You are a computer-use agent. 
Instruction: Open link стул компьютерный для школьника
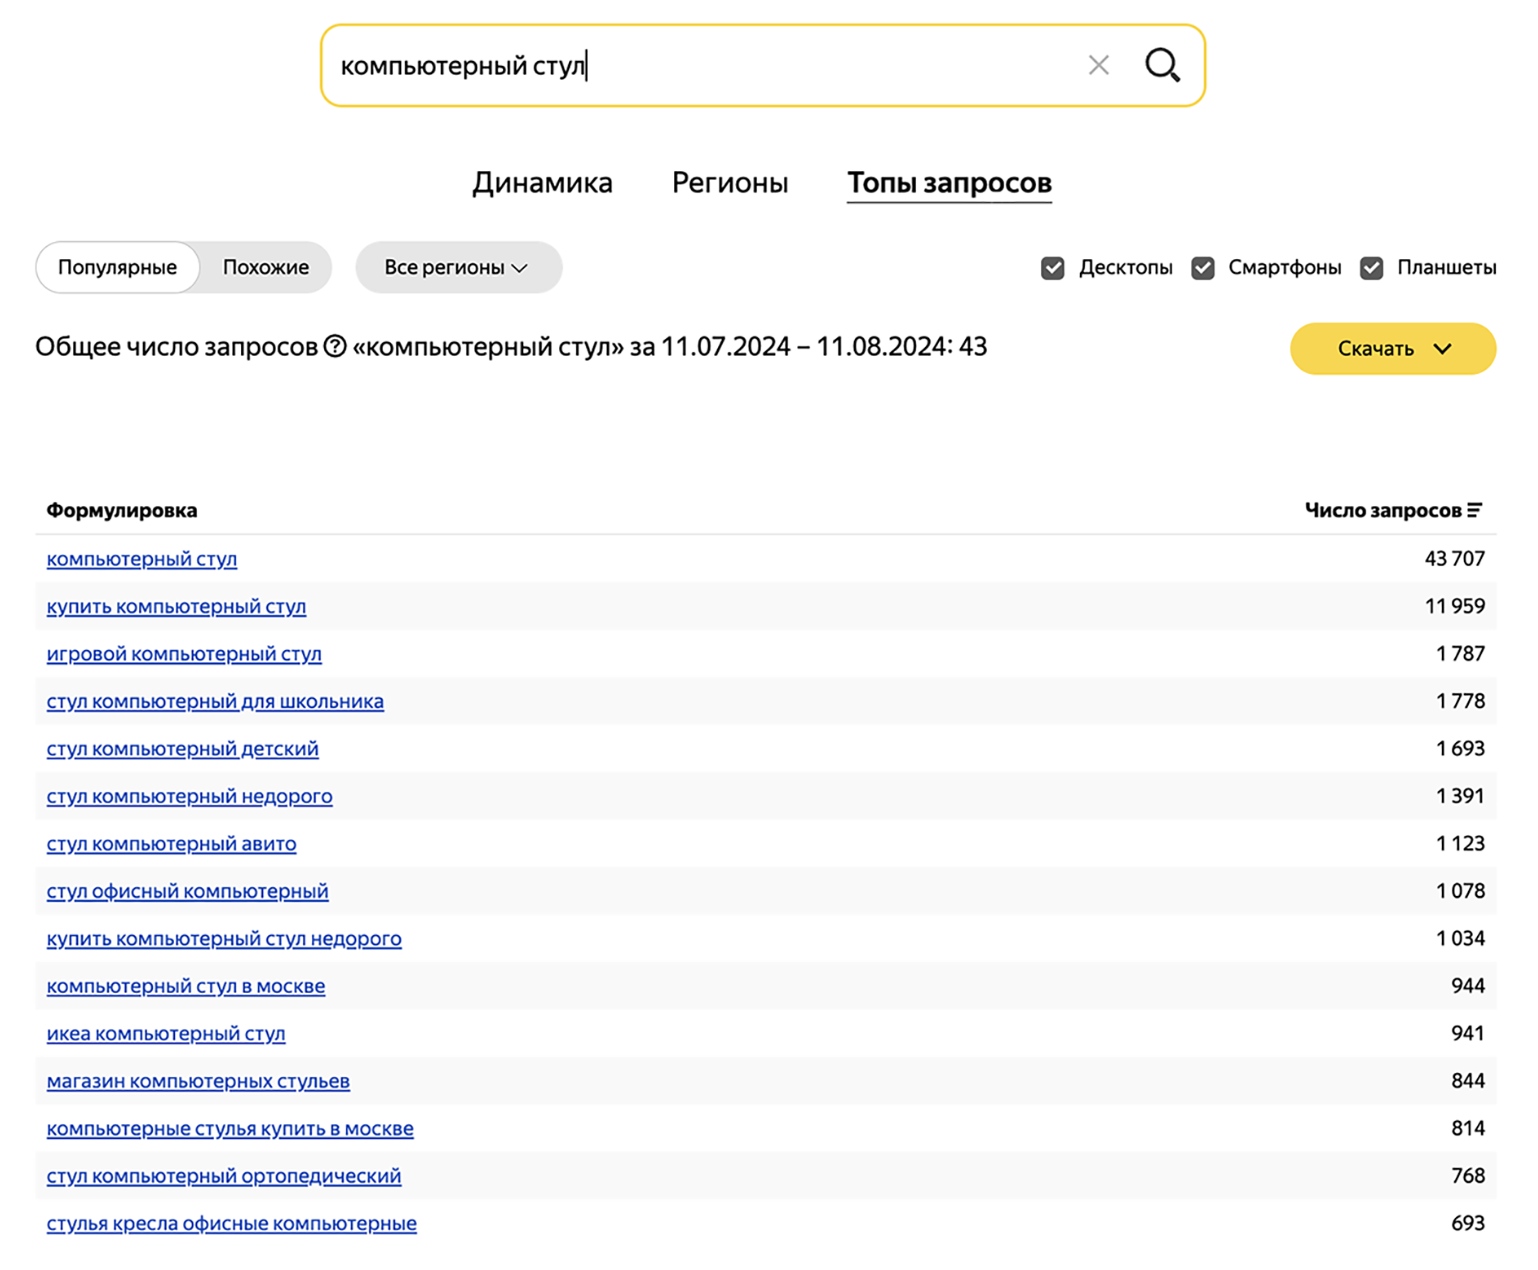click(215, 702)
